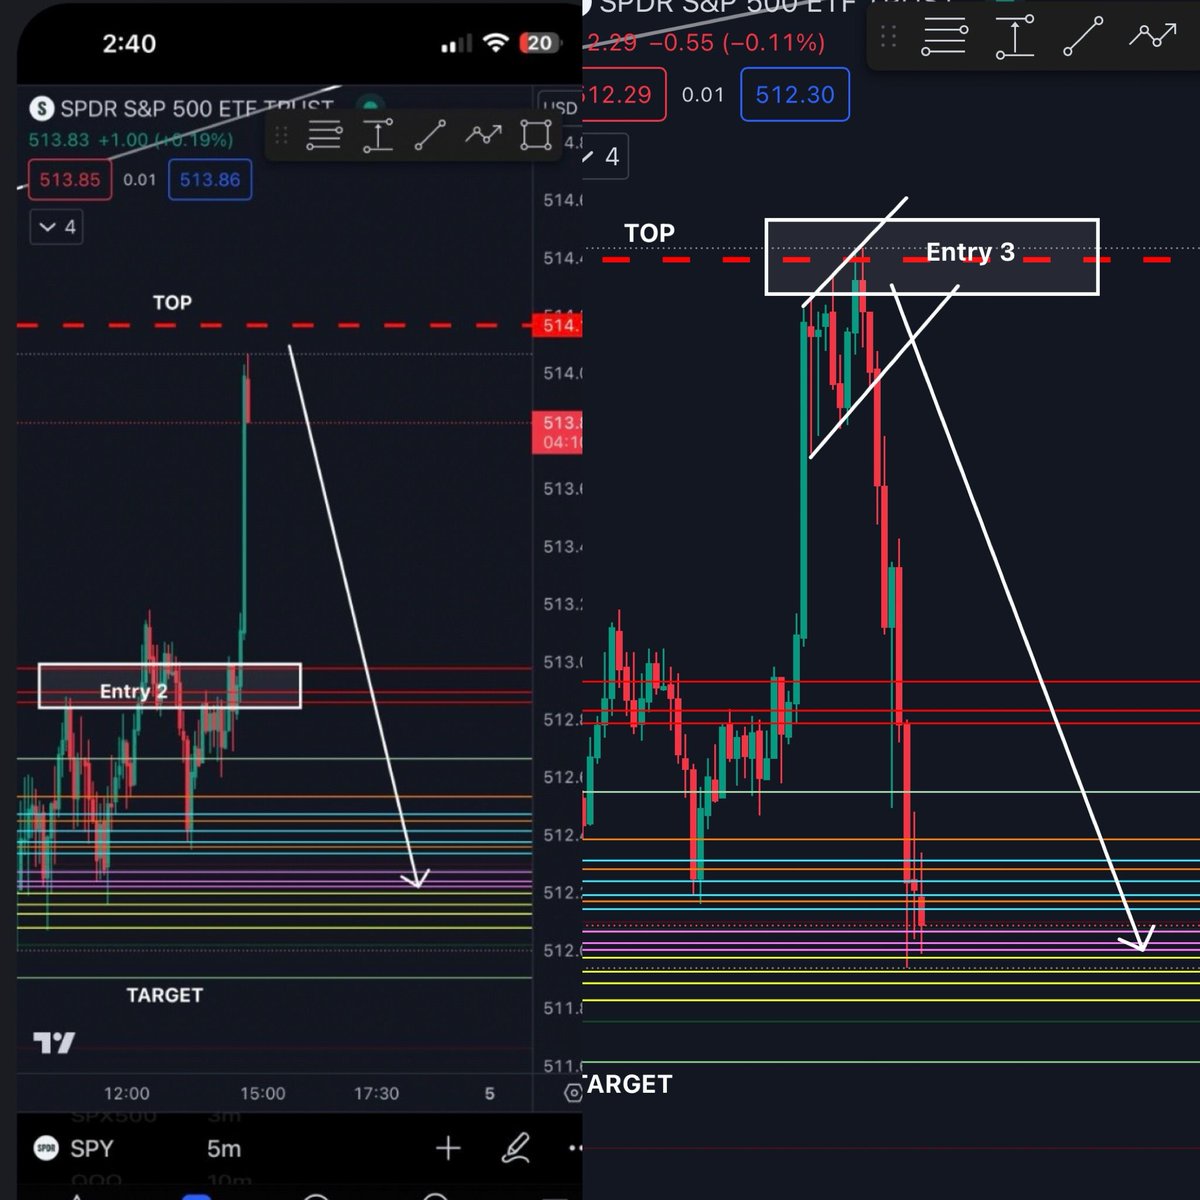
Task: Open more options with the three dots
Action: 574,1149
